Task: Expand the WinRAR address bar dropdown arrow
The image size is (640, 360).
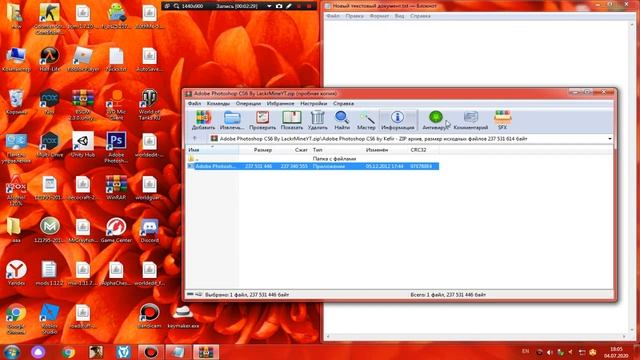Action: pyautogui.click(x=610, y=139)
